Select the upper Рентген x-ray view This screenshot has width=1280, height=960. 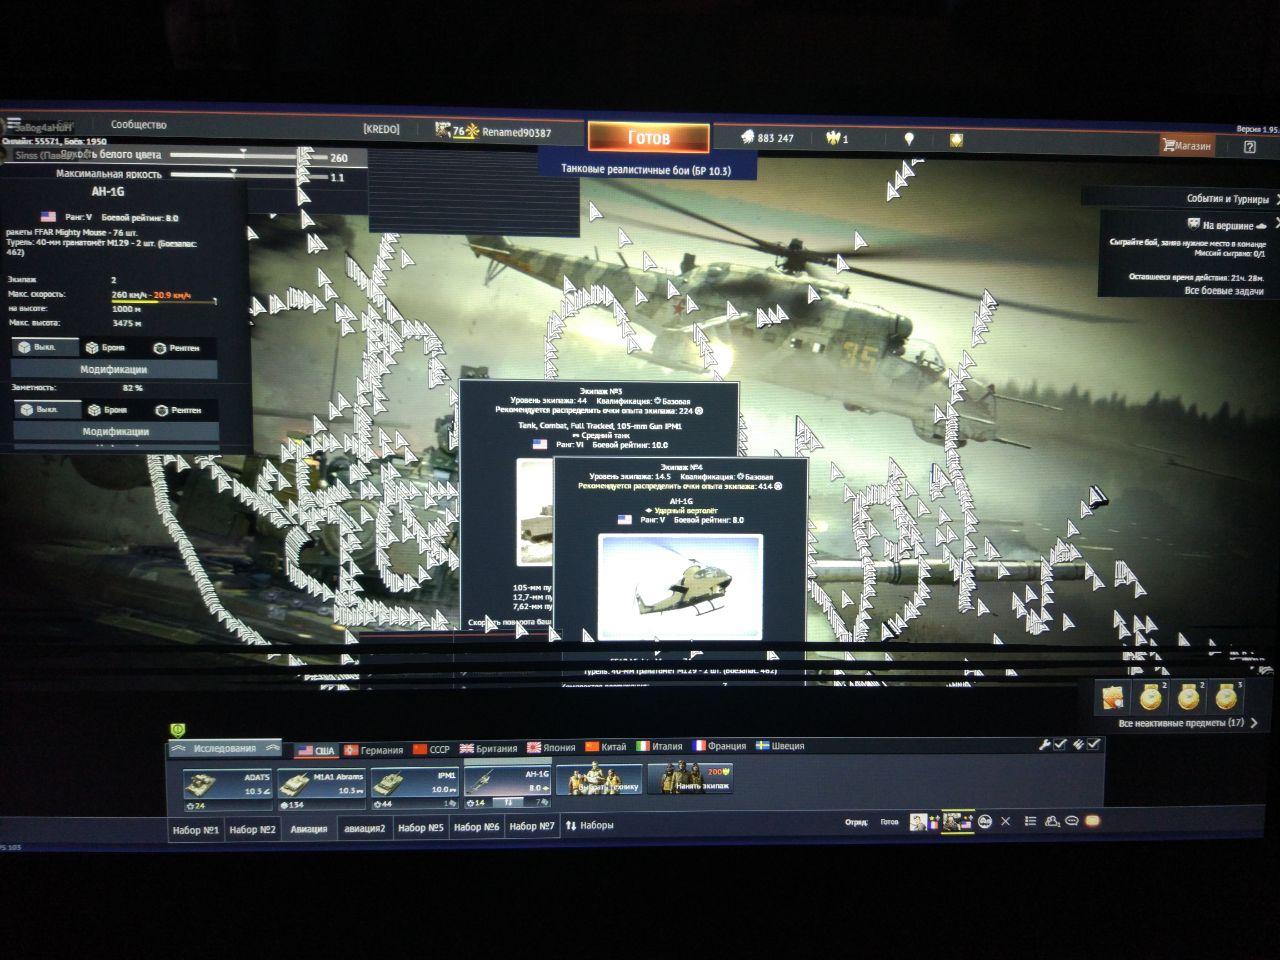click(x=177, y=348)
